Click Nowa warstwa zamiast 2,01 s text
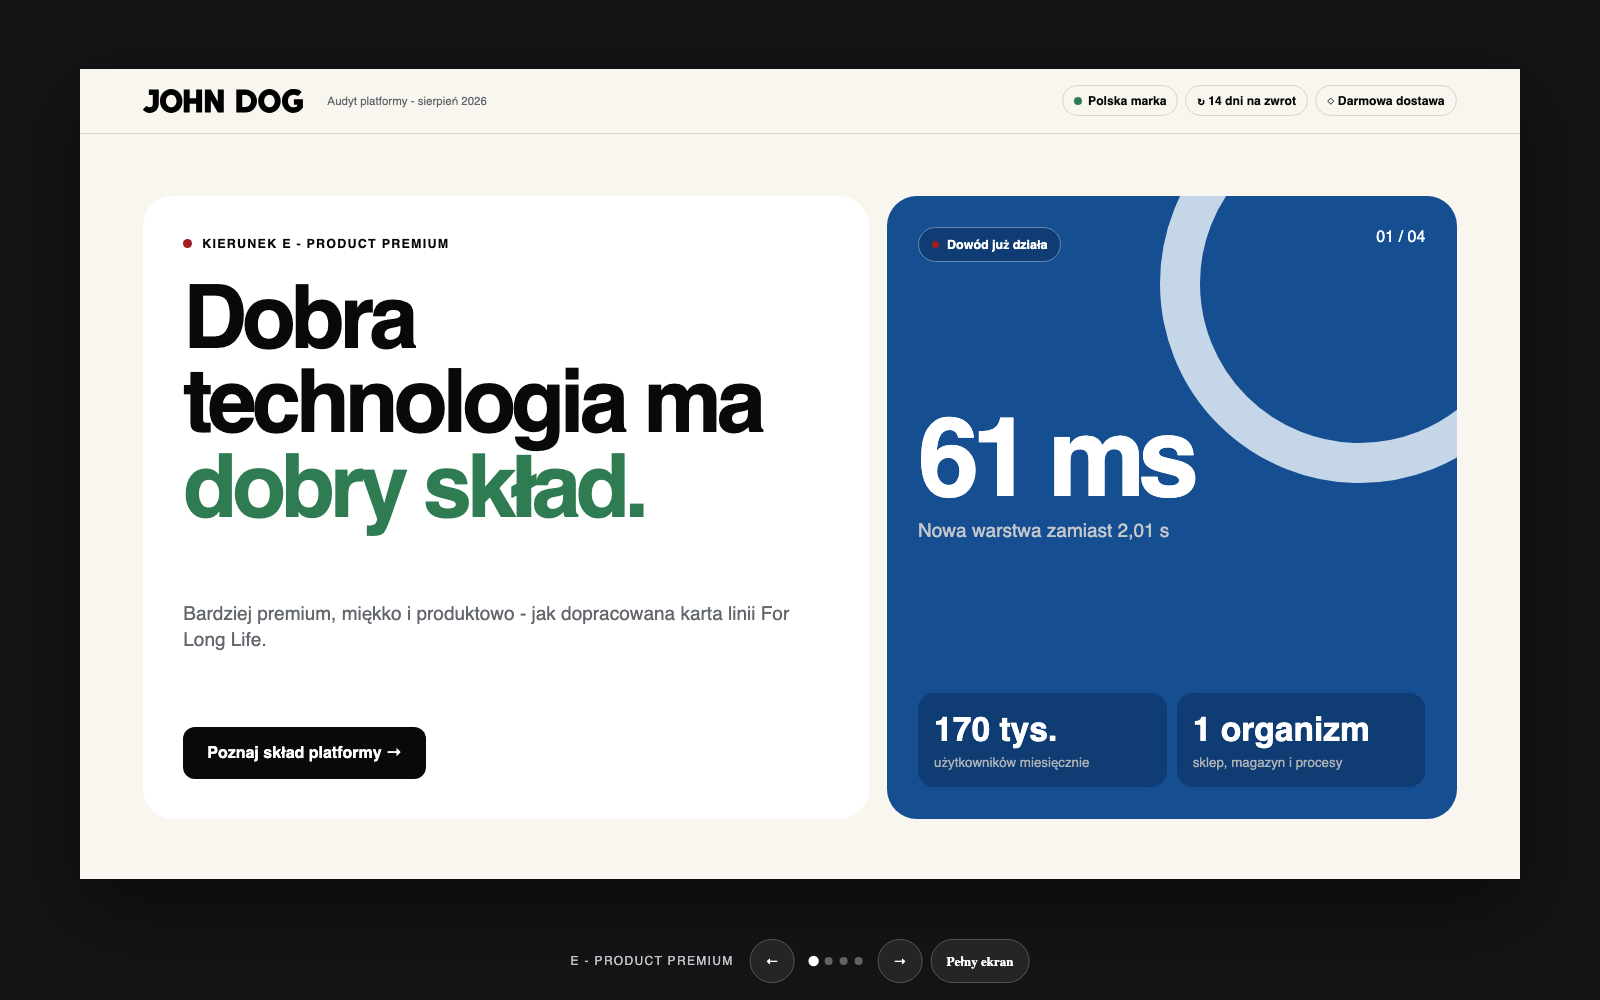The width and height of the screenshot is (1600, 1000). pos(1043,531)
